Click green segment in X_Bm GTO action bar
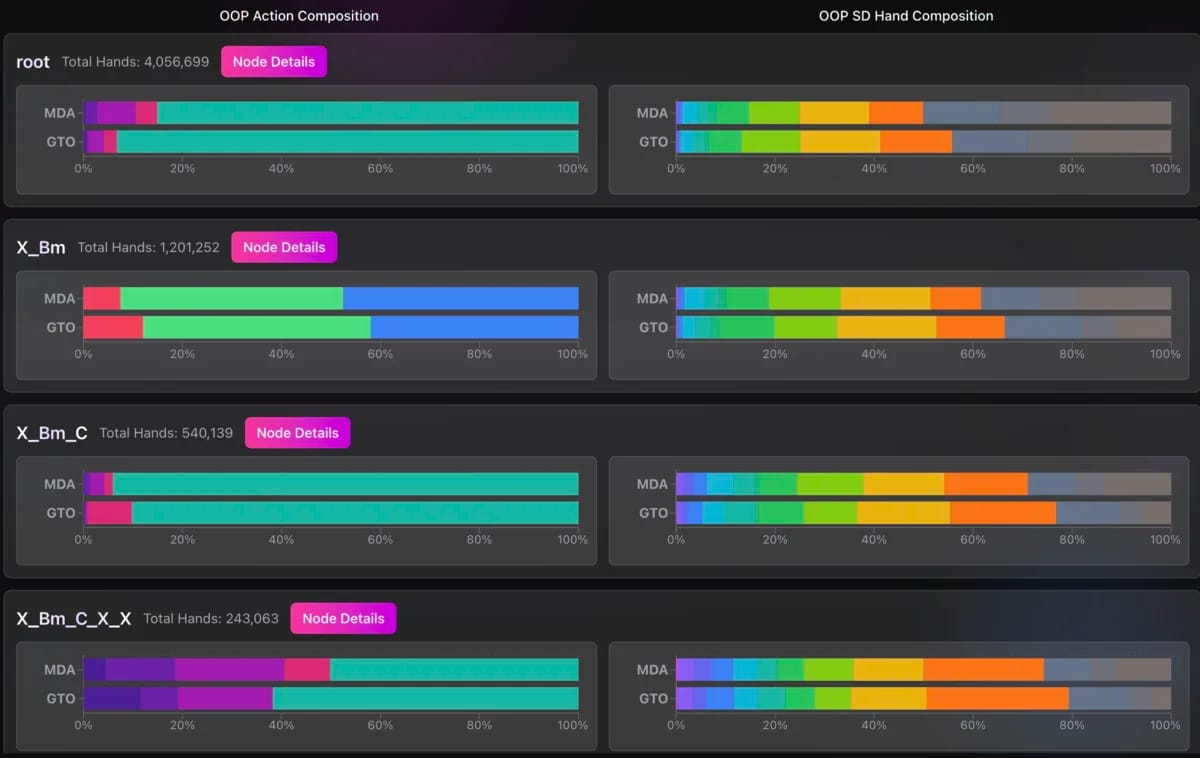This screenshot has height=758, width=1200. 256,327
